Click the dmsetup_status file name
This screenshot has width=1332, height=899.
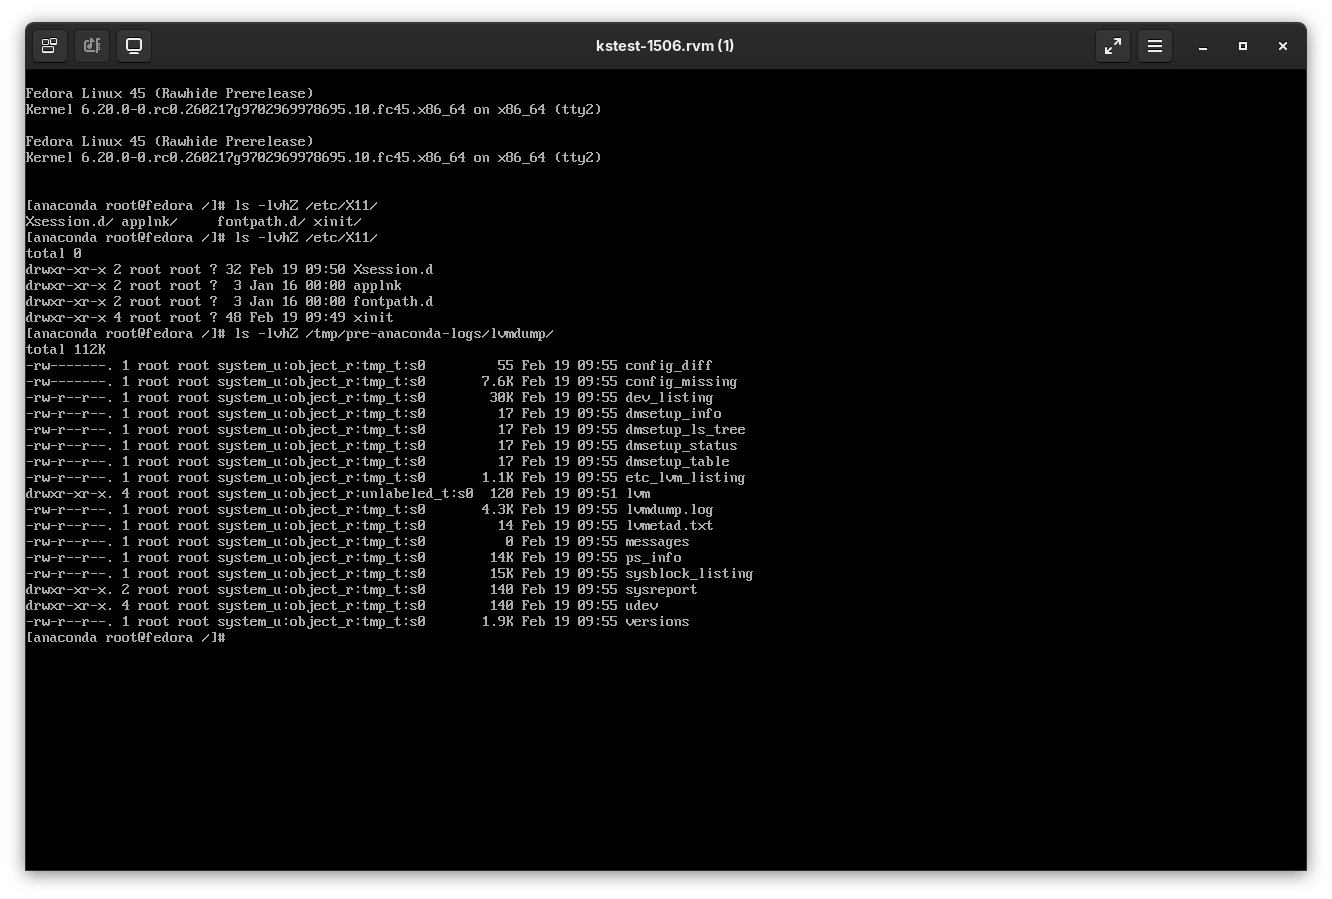[x=681, y=446]
